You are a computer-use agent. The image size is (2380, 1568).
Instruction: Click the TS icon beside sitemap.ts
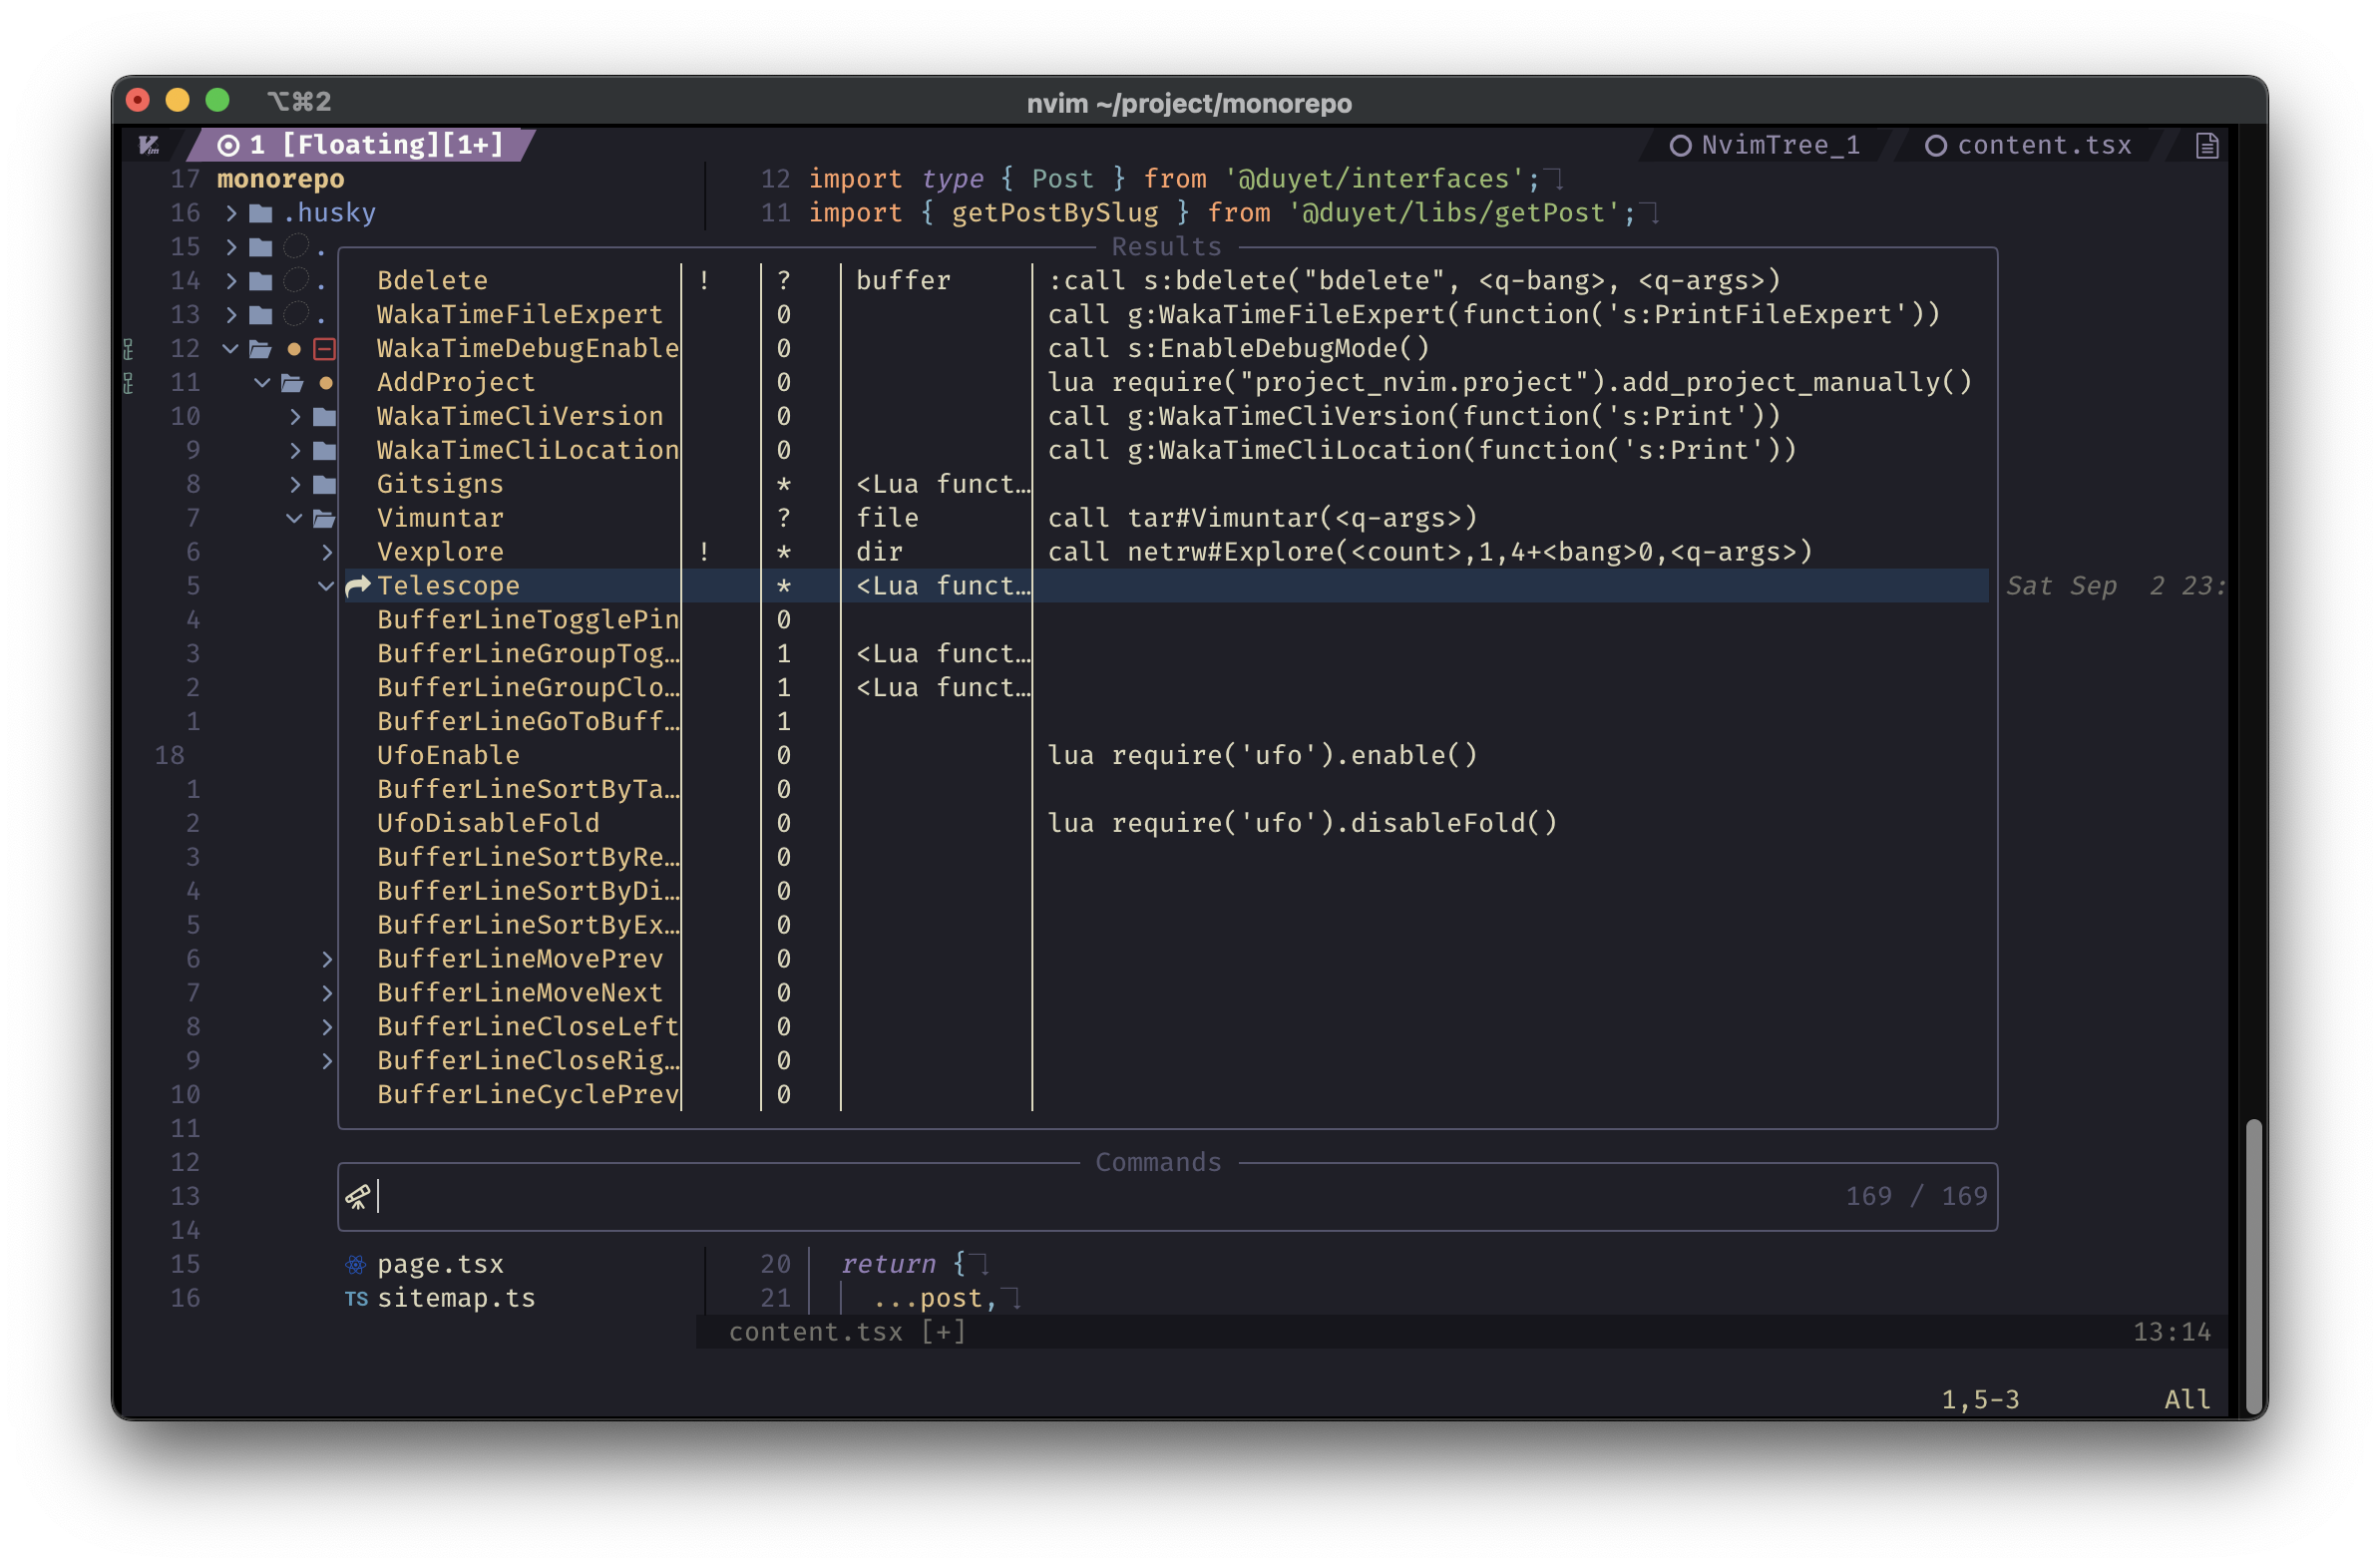pyautogui.click(x=356, y=1299)
